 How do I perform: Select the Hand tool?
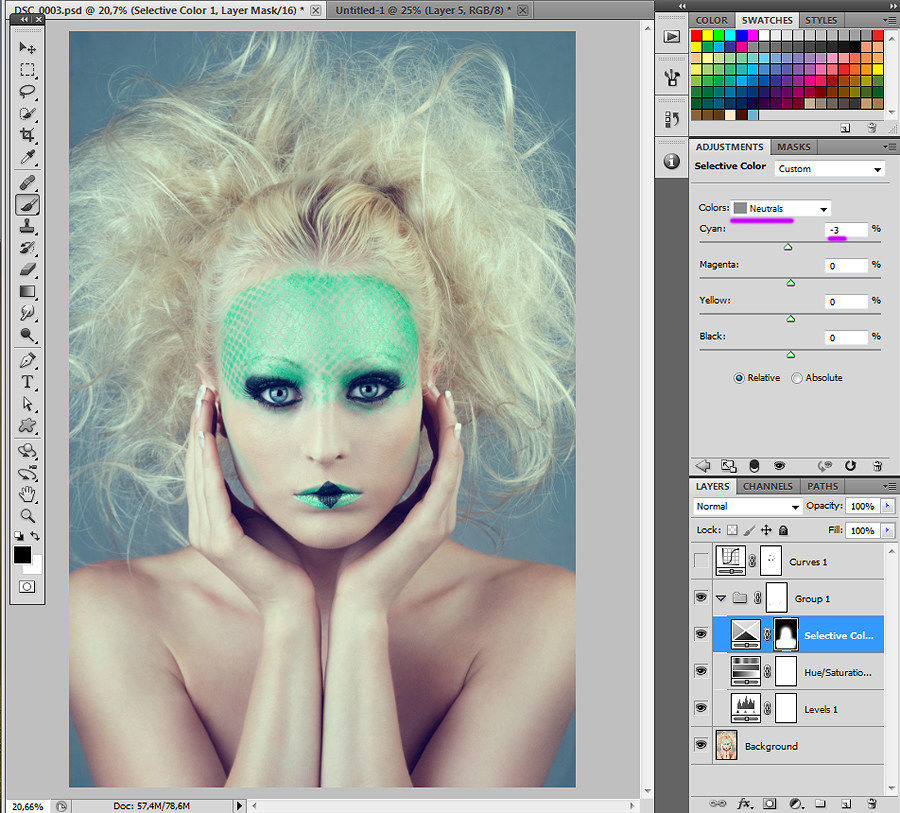[27, 494]
